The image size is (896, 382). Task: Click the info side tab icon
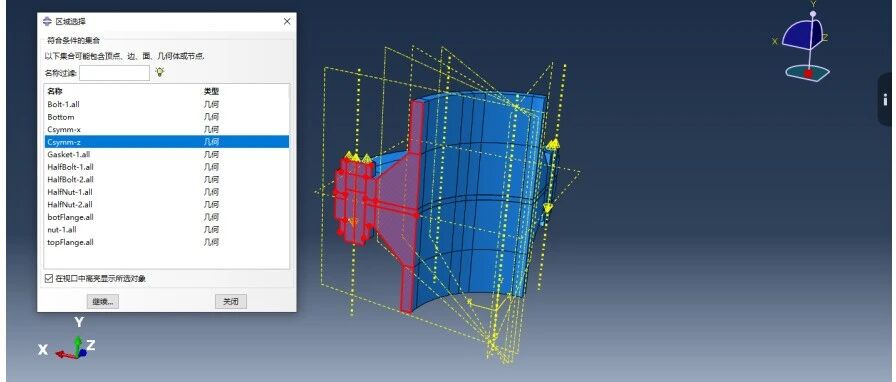(x=885, y=100)
